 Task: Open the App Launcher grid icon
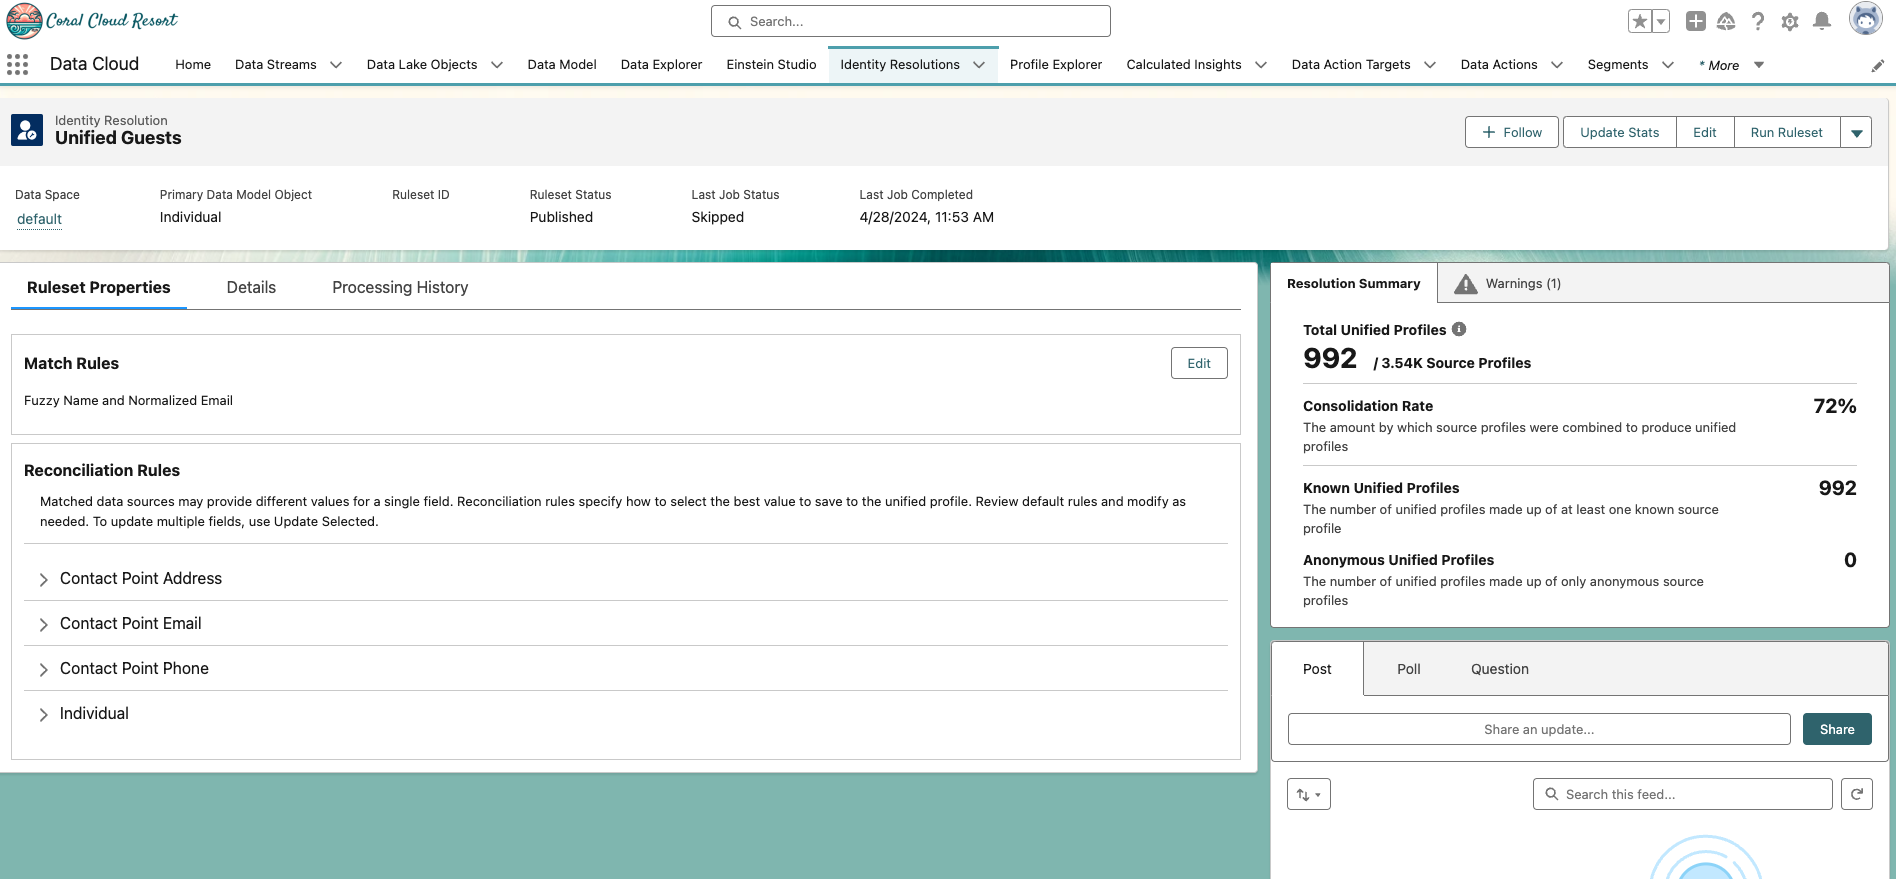(17, 65)
